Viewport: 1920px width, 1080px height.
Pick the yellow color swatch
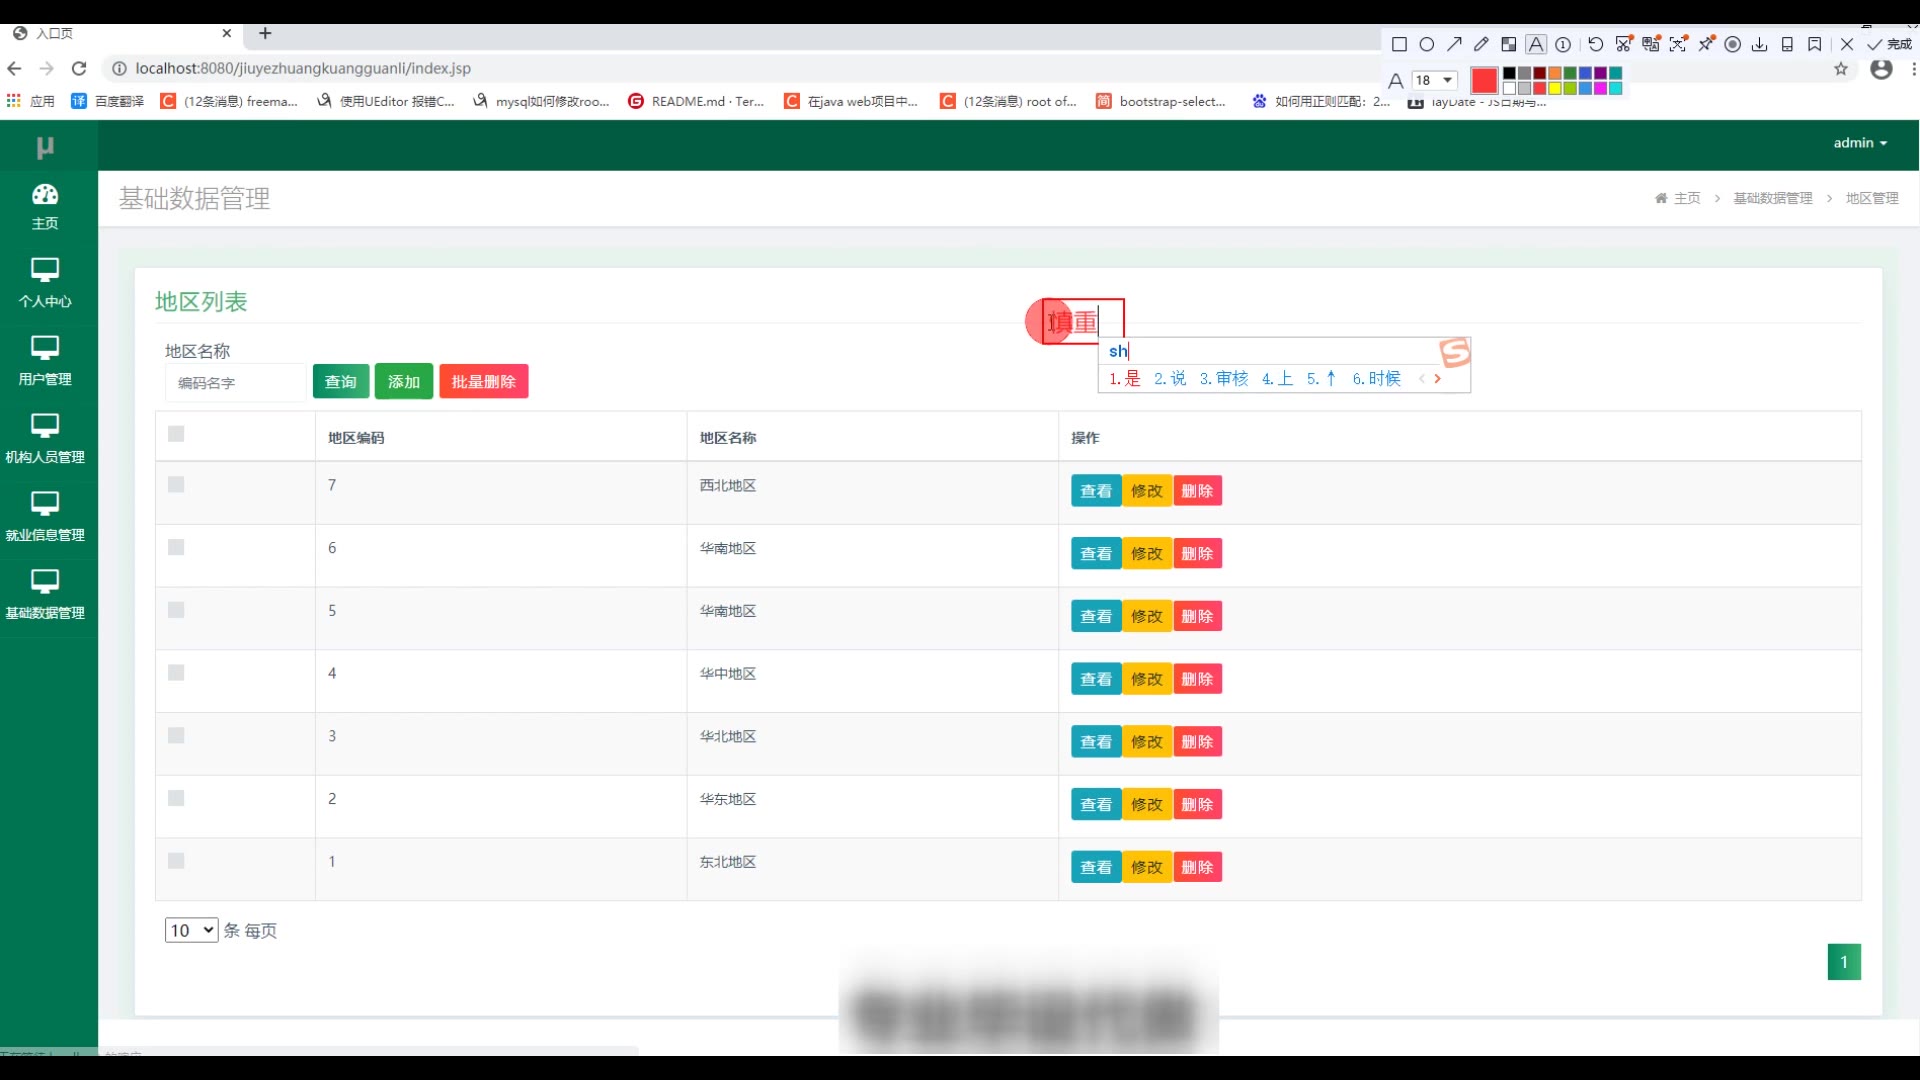(x=1555, y=88)
